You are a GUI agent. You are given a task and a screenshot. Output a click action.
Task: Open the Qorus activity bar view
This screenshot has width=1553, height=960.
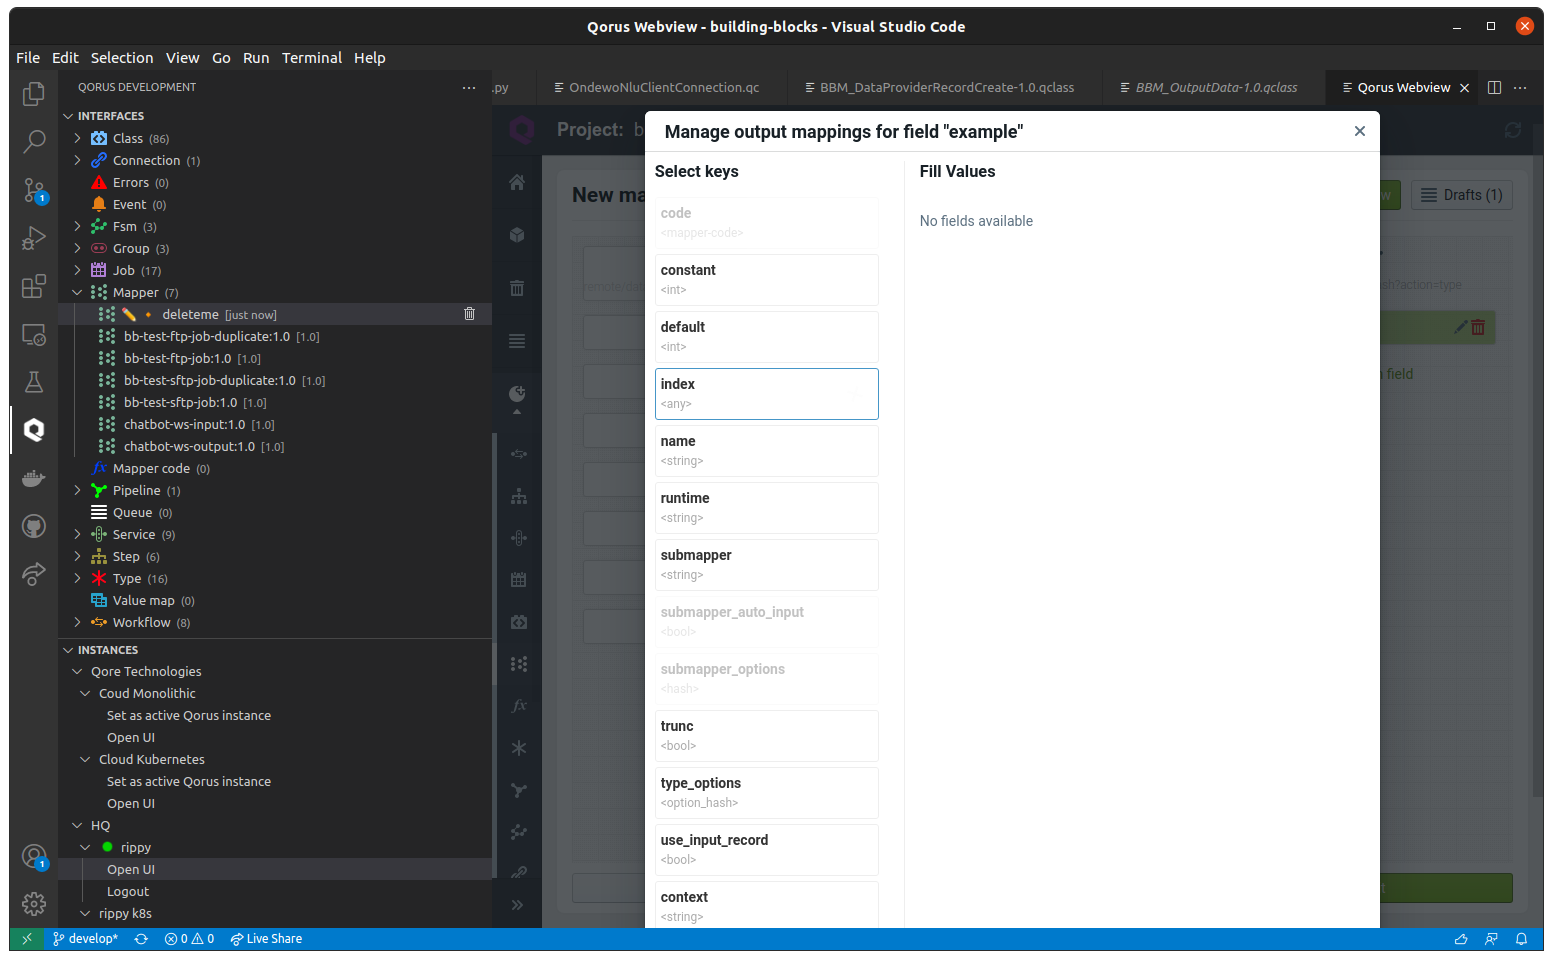(x=34, y=430)
